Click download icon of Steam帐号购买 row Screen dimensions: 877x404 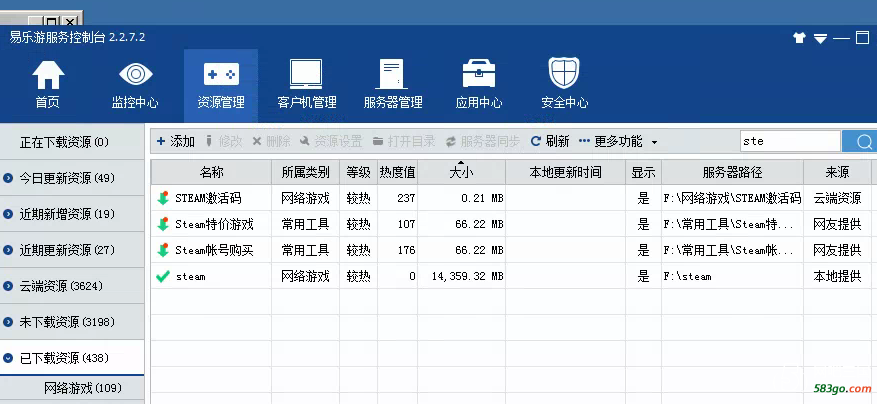tap(163, 250)
